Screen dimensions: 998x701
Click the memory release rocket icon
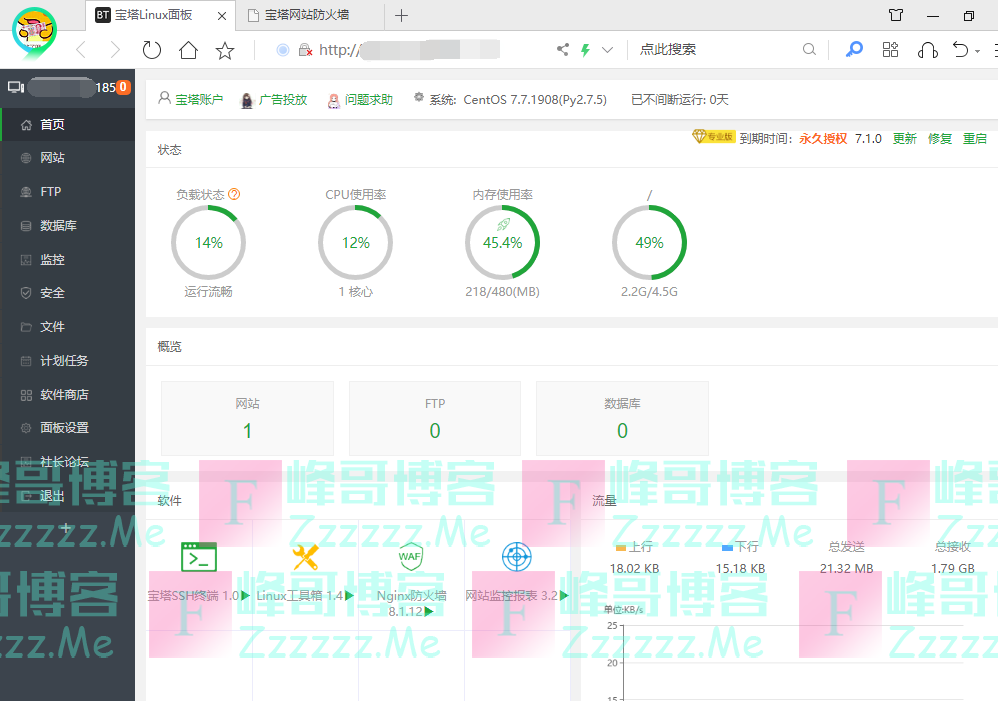point(503,225)
